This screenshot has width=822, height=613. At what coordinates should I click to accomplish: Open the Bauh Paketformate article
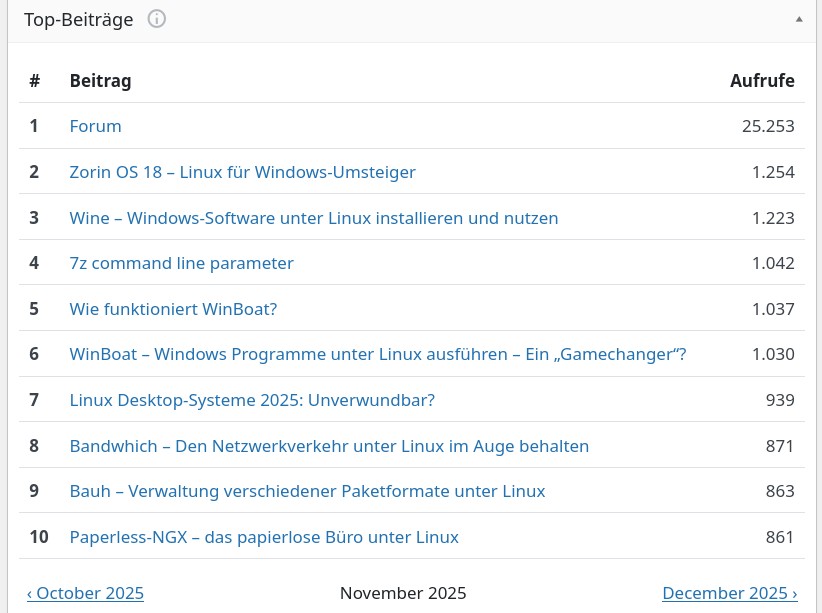coord(307,491)
